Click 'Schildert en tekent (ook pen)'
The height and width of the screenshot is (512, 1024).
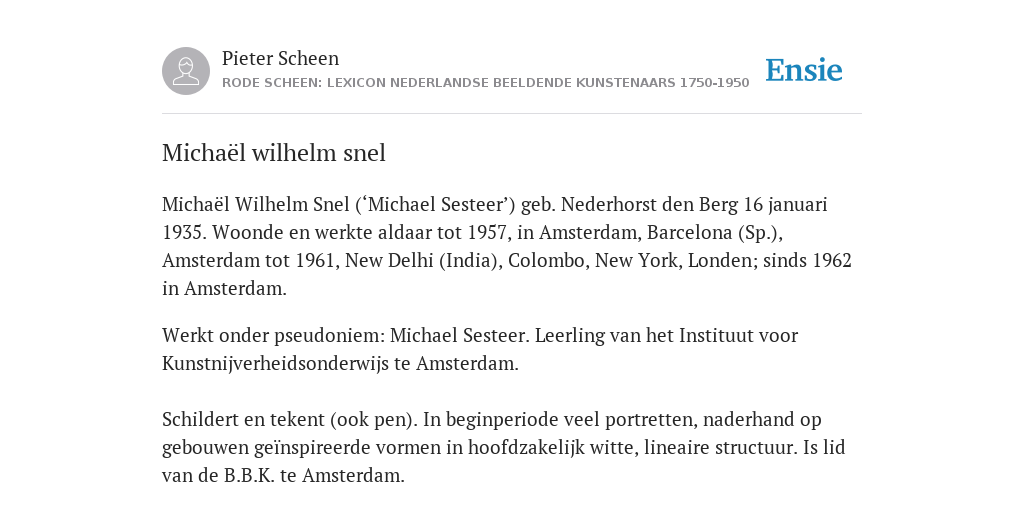coord(289,419)
